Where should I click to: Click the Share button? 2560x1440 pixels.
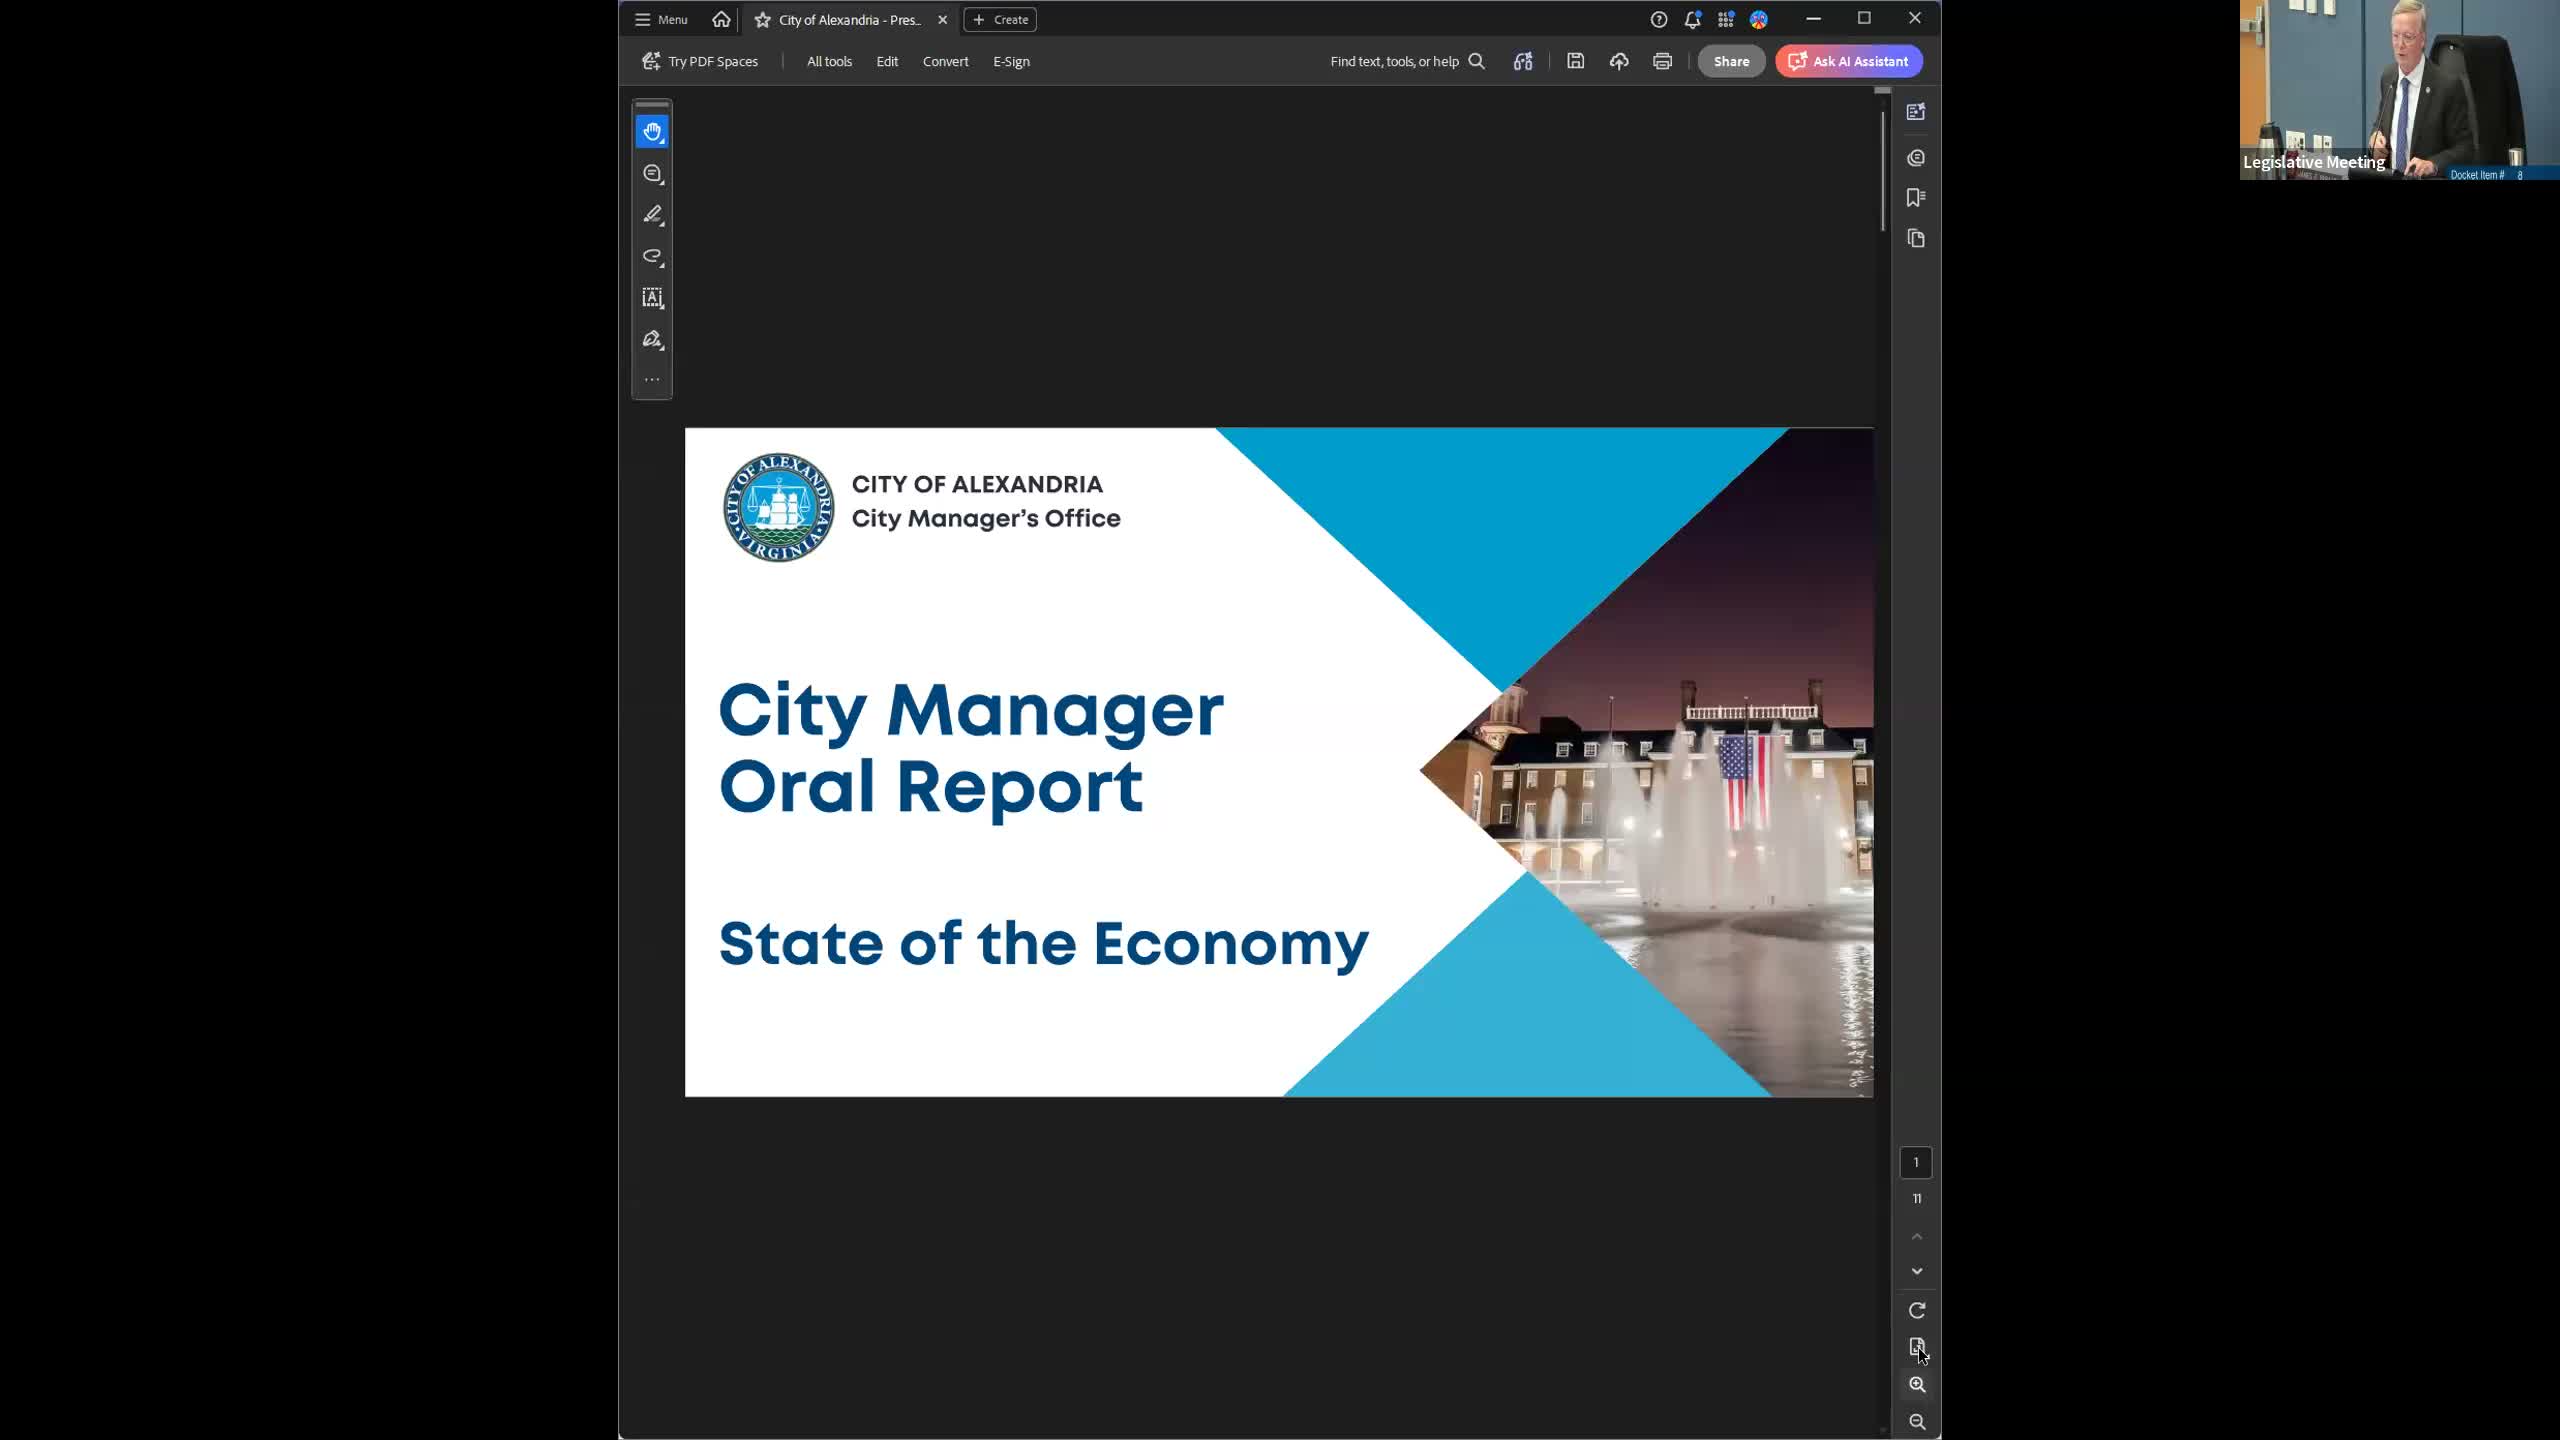pos(1731,62)
